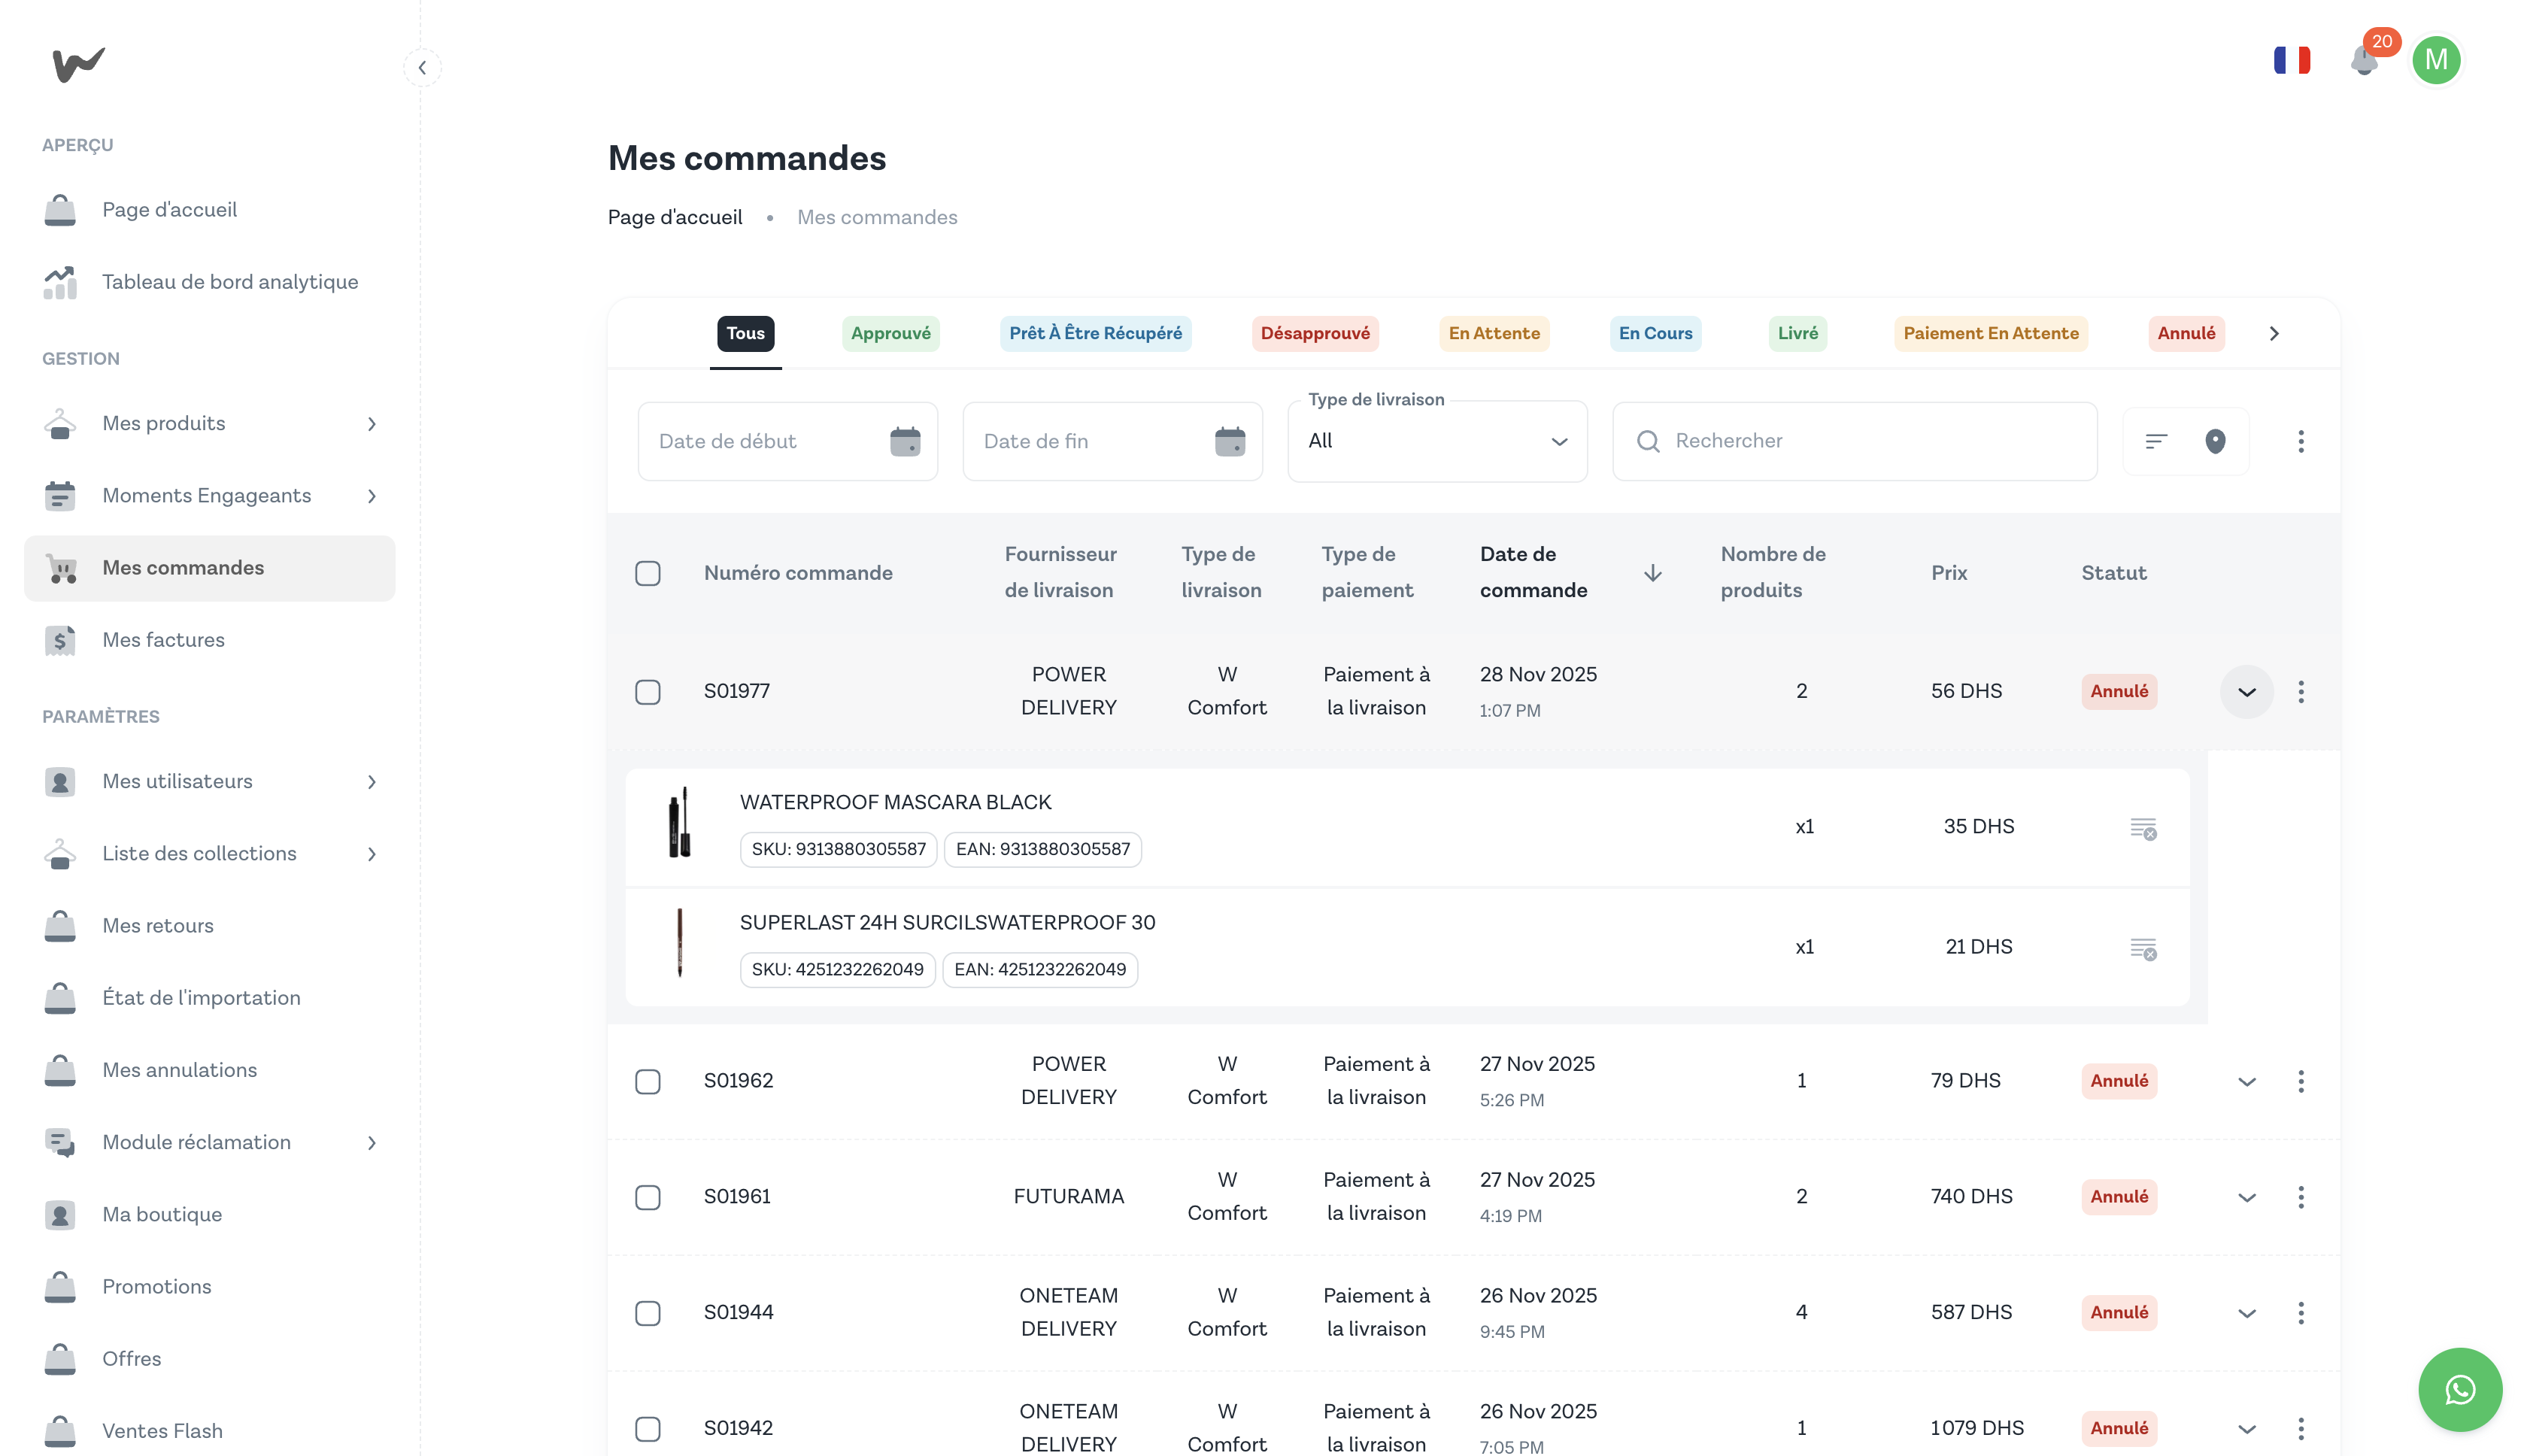Check the checkbox for order S01962
The image size is (2527, 1456).
648,1081
